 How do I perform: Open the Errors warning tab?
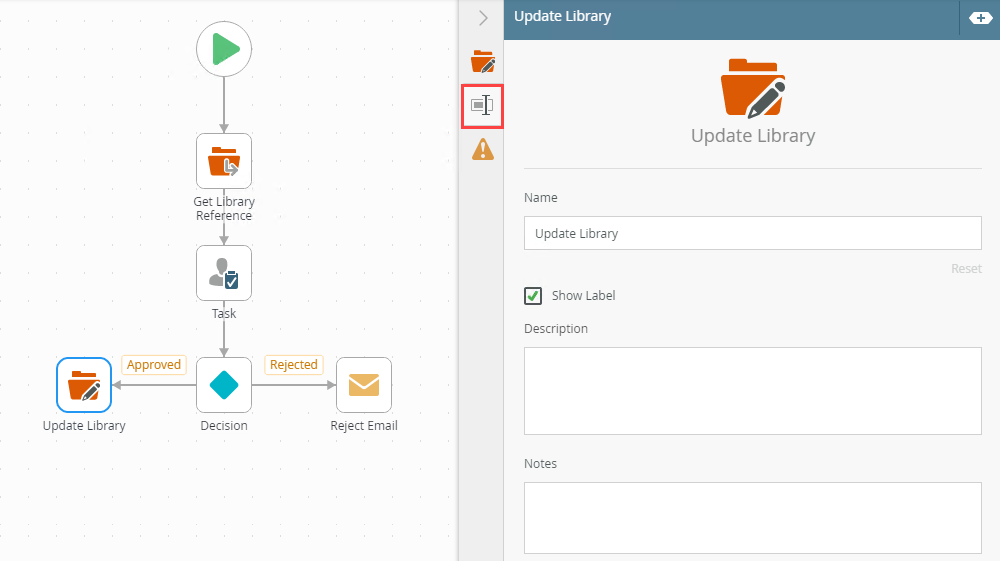[x=483, y=149]
